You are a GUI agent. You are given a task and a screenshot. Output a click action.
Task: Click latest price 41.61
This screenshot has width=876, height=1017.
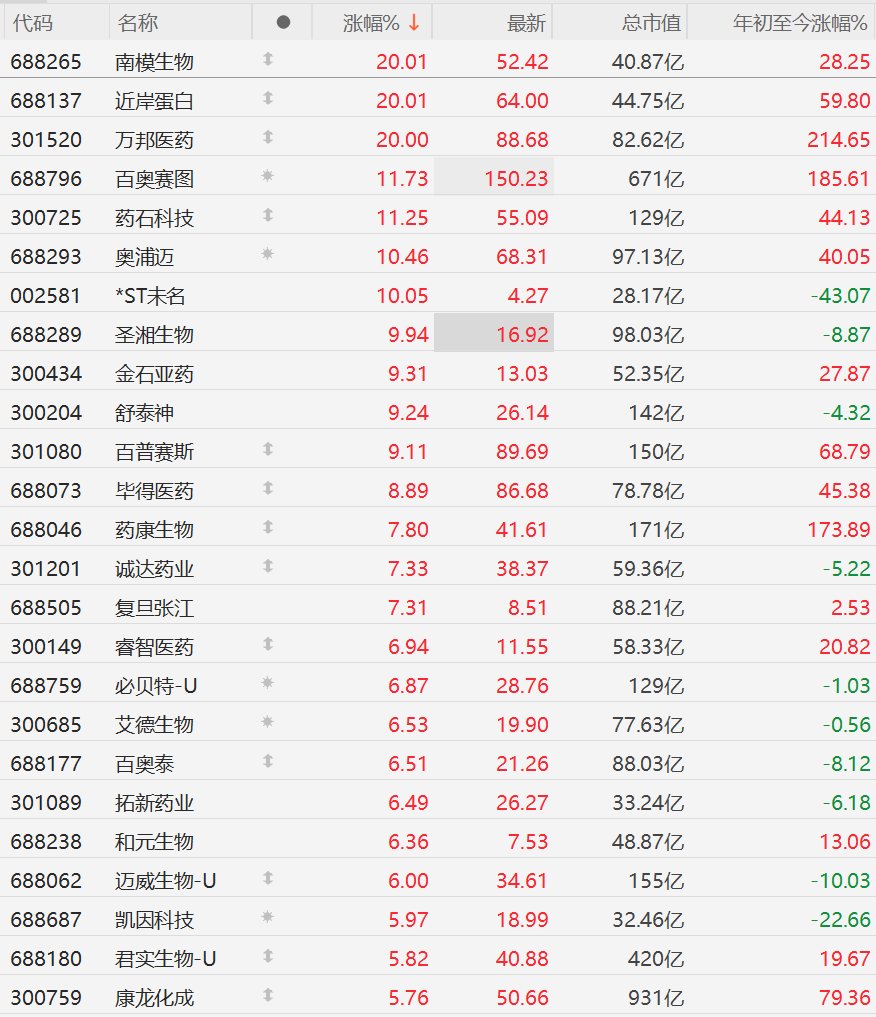click(522, 530)
